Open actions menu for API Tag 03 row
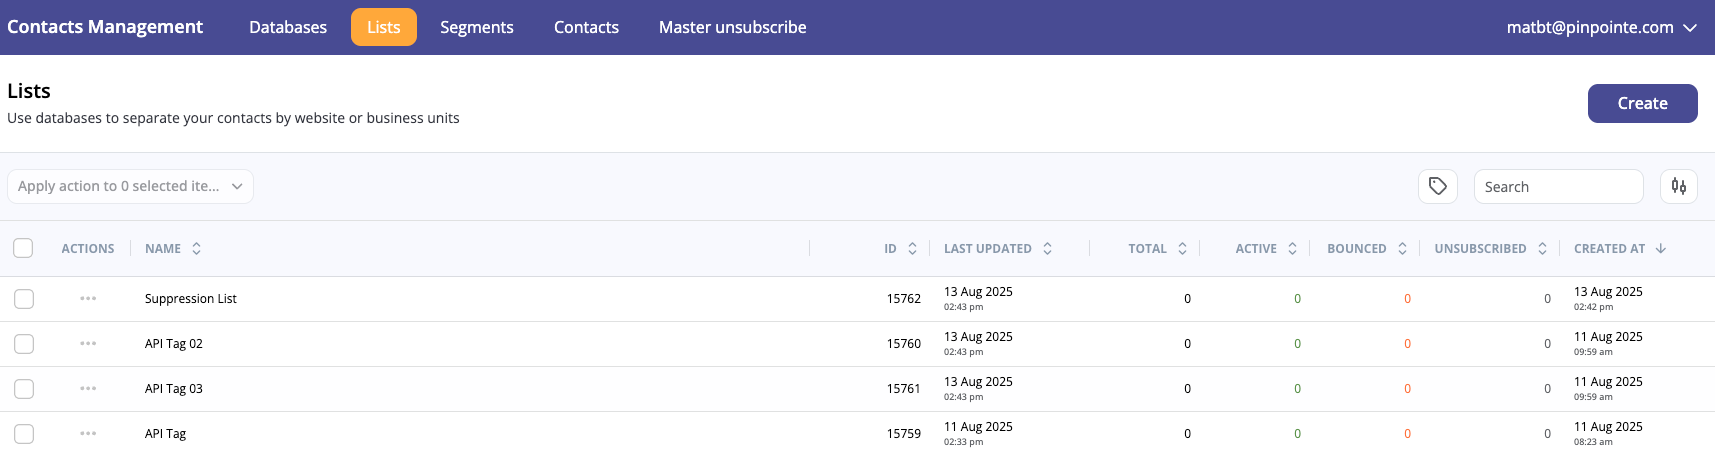Image resolution: width=1715 pixels, height=456 pixels. tap(88, 389)
